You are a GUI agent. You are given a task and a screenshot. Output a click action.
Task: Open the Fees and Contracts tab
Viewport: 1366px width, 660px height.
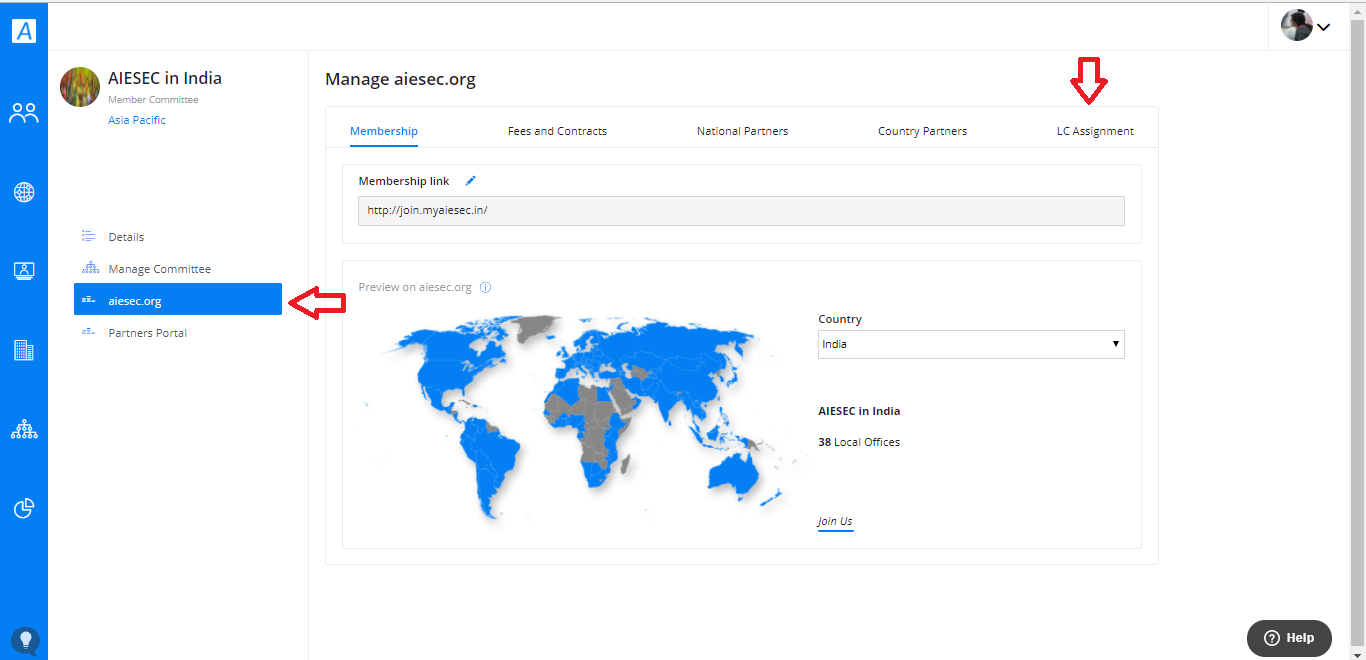[557, 131]
